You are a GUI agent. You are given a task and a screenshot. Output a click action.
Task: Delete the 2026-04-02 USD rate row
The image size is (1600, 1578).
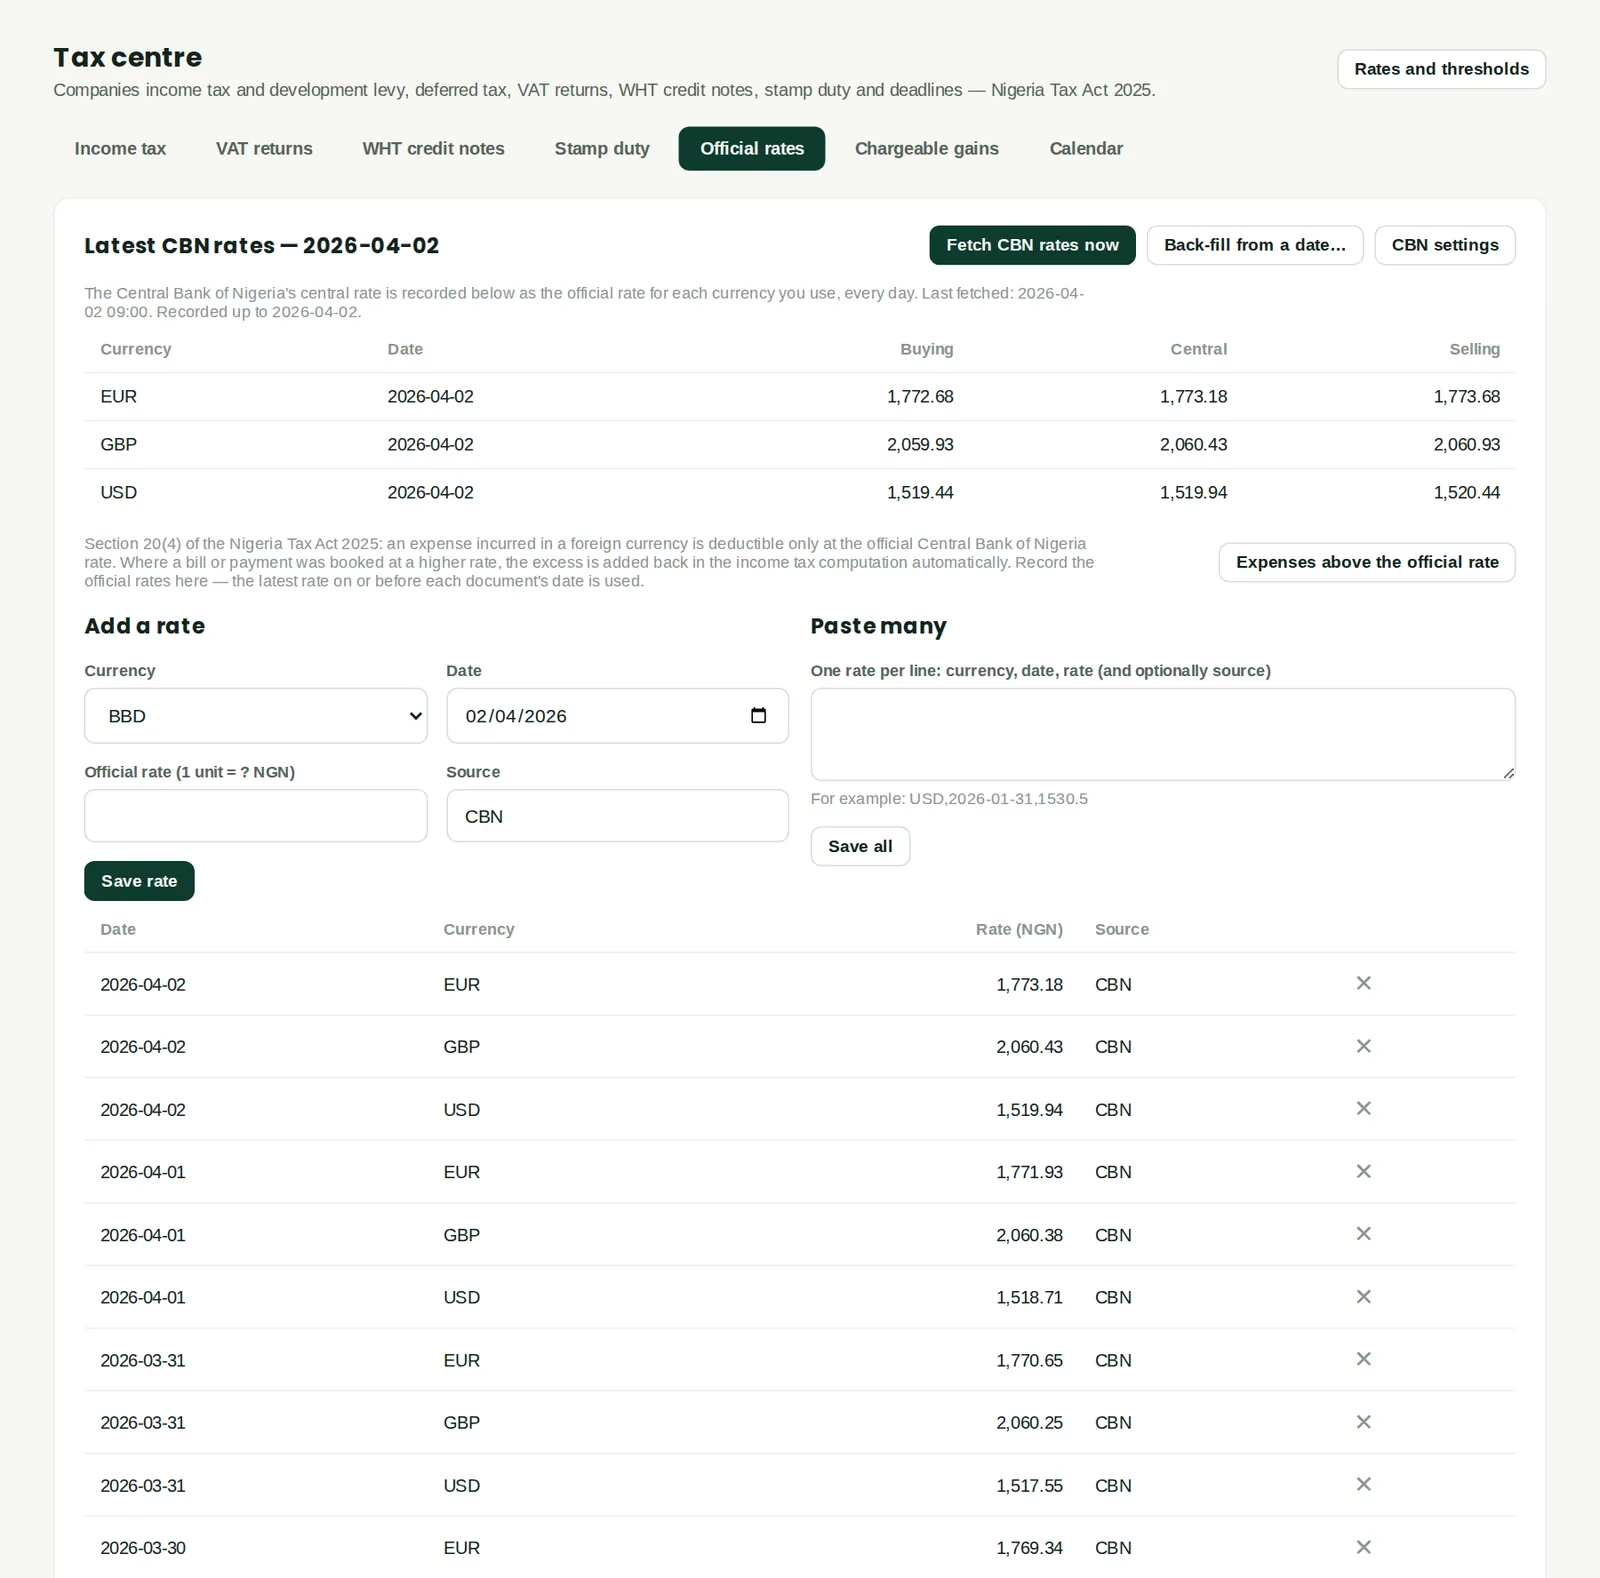pos(1363,1108)
